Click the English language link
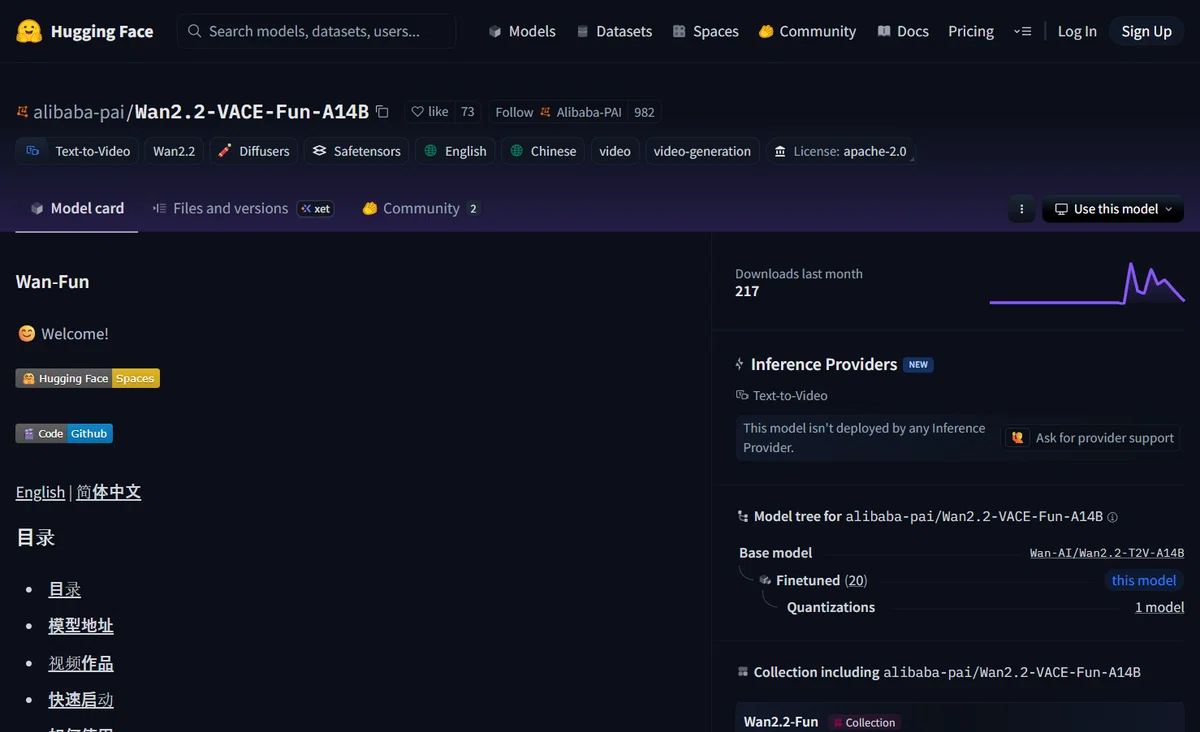 (x=40, y=492)
